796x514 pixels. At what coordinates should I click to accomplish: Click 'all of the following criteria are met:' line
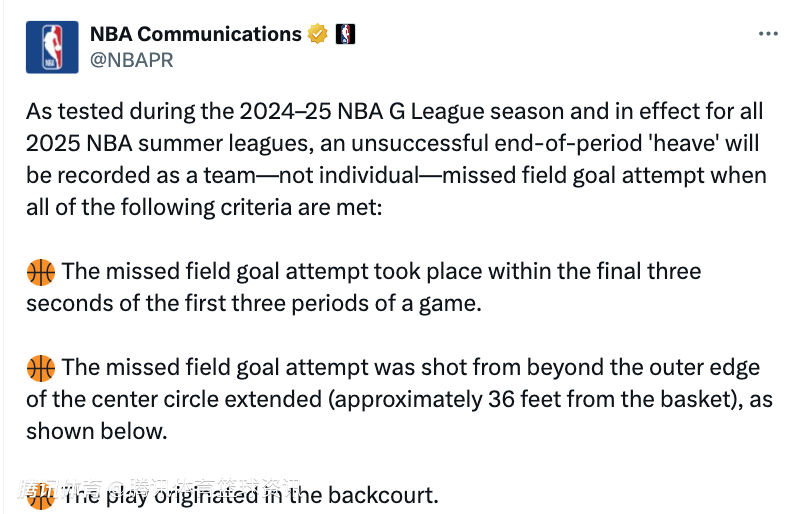[204, 208]
